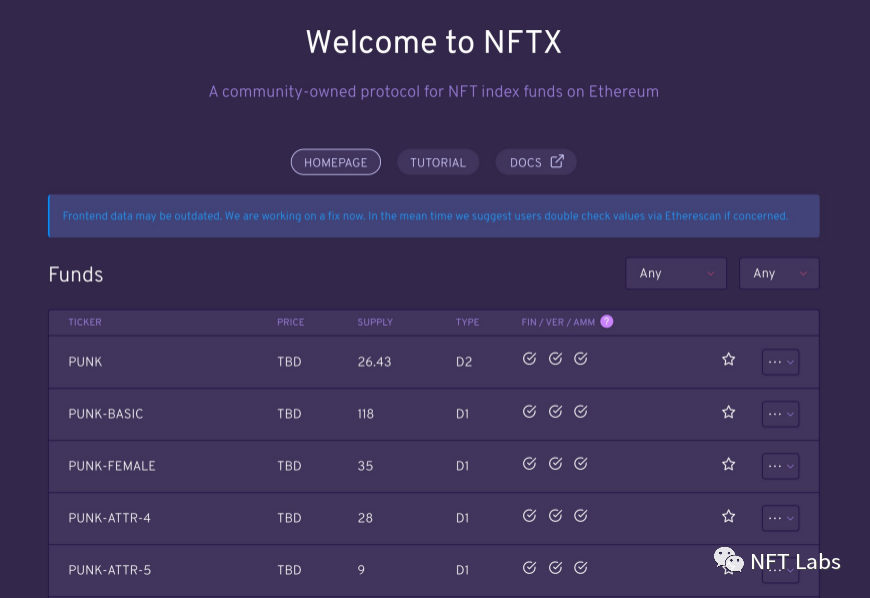This screenshot has height=598, width=870.
Task: Open the first Any filter dropdown
Action: tap(676, 273)
